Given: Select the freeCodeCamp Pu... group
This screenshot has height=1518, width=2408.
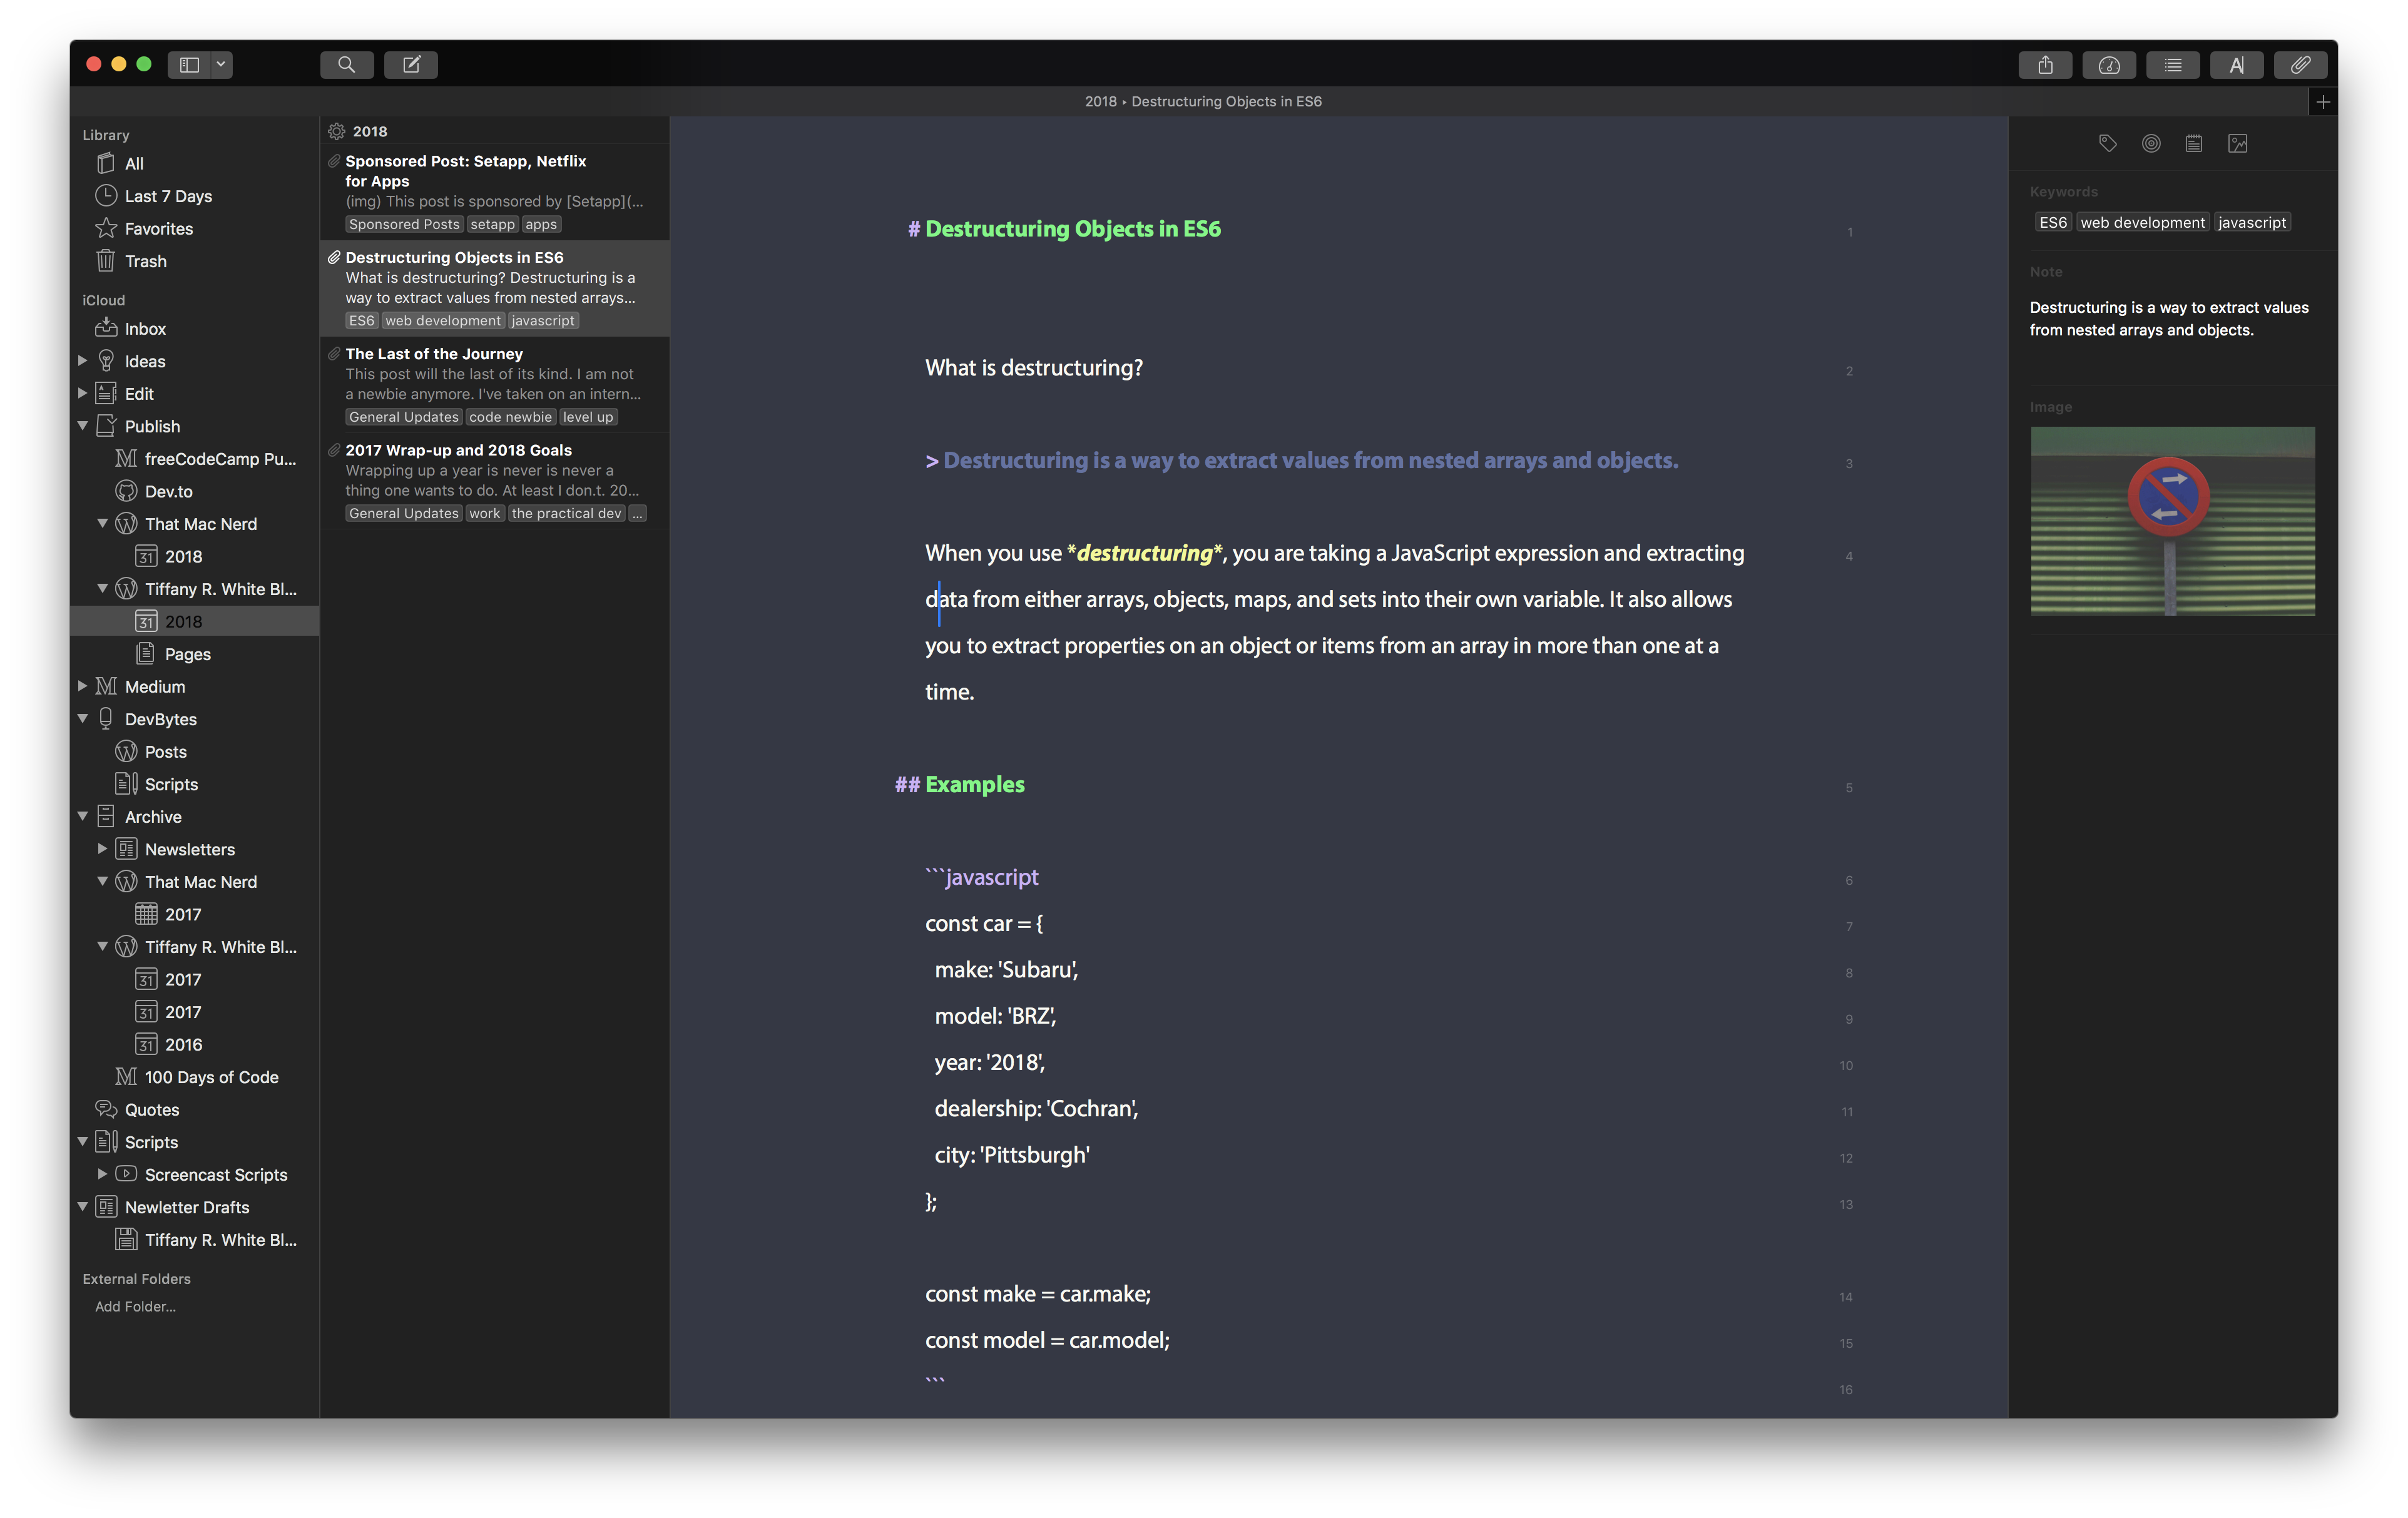Looking at the screenshot, I should 194,459.
